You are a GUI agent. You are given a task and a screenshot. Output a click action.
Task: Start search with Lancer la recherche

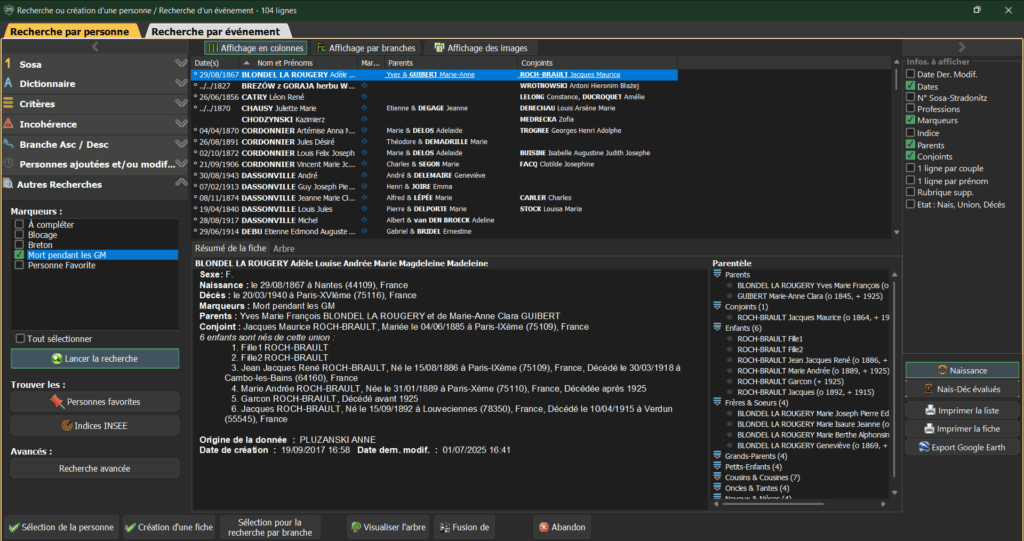coord(95,358)
